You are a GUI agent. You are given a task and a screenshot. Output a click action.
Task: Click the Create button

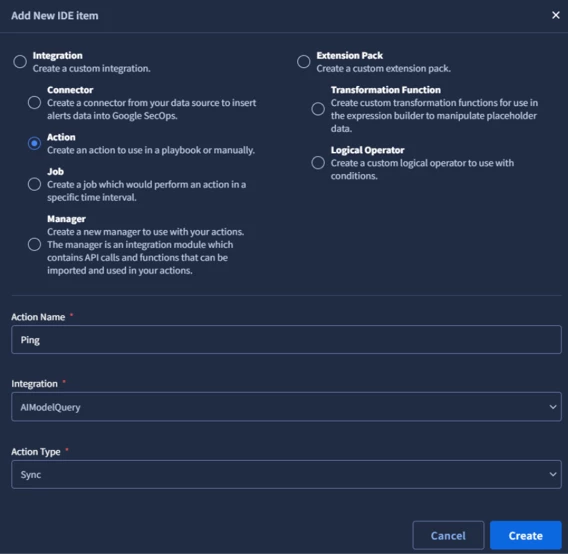click(526, 535)
